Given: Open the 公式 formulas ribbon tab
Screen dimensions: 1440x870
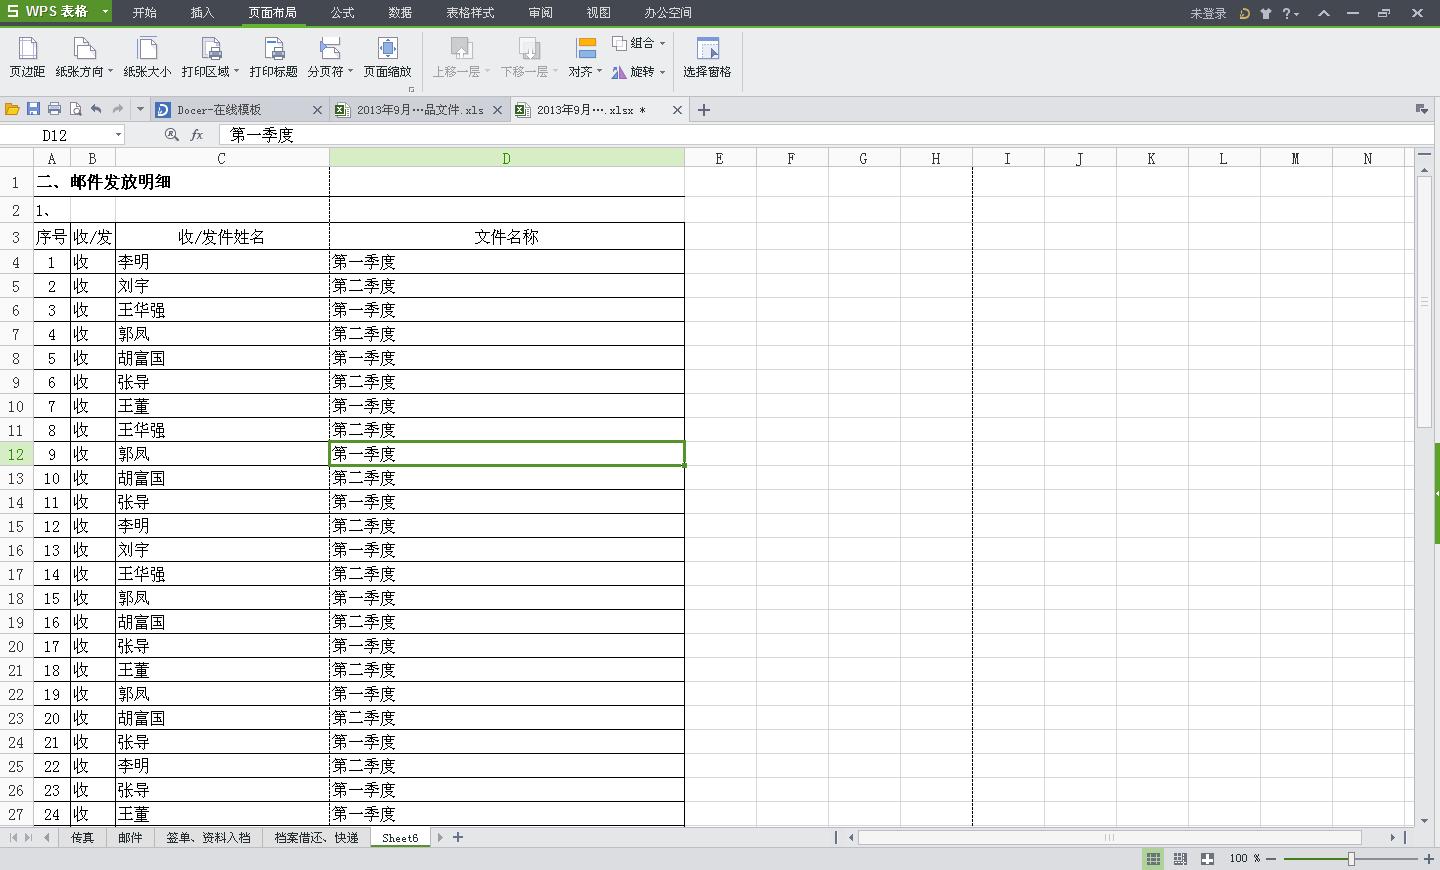Looking at the screenshot, I should click(x=342, y=13).
